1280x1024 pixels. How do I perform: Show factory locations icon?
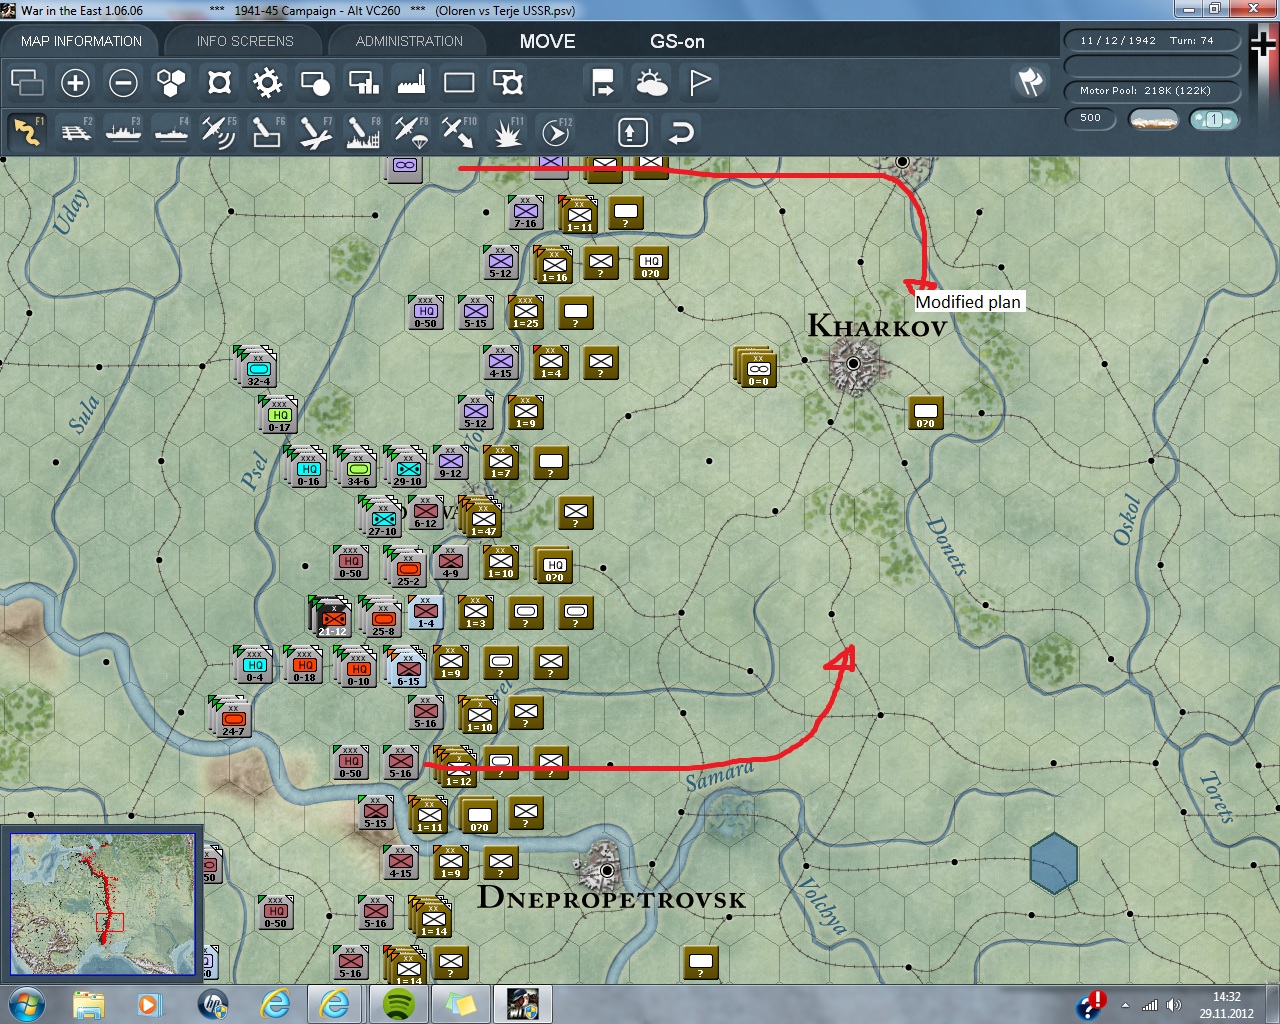[x=411, y=83]
